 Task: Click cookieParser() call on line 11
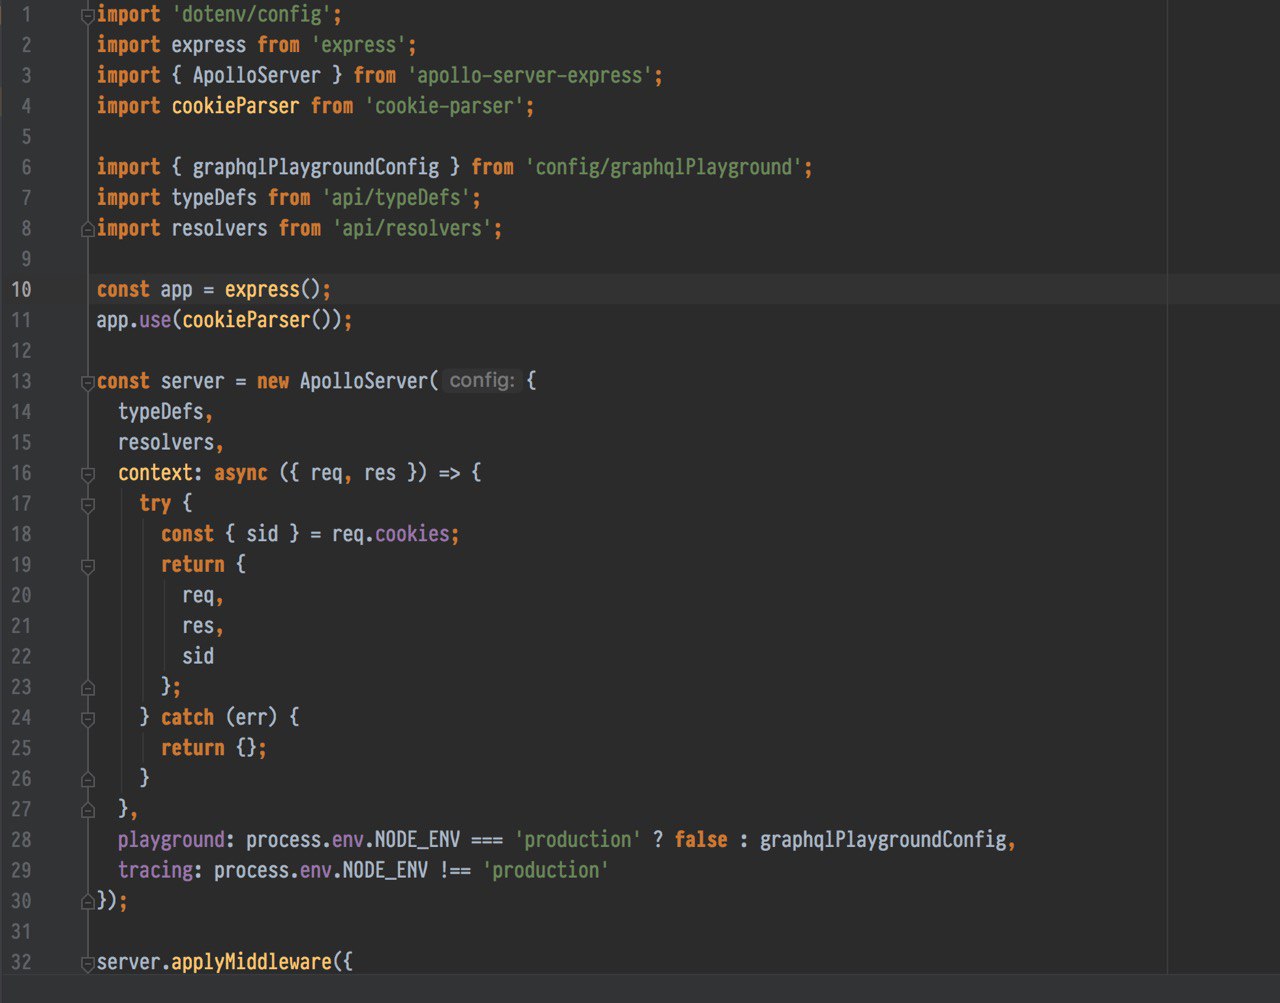coord(257,320)
